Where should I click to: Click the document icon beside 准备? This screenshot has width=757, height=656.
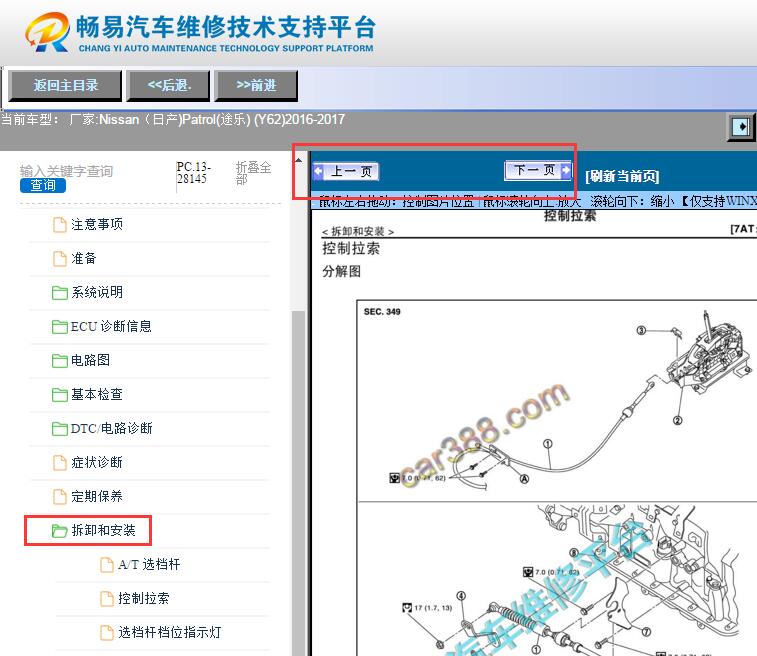click(59, 259)
